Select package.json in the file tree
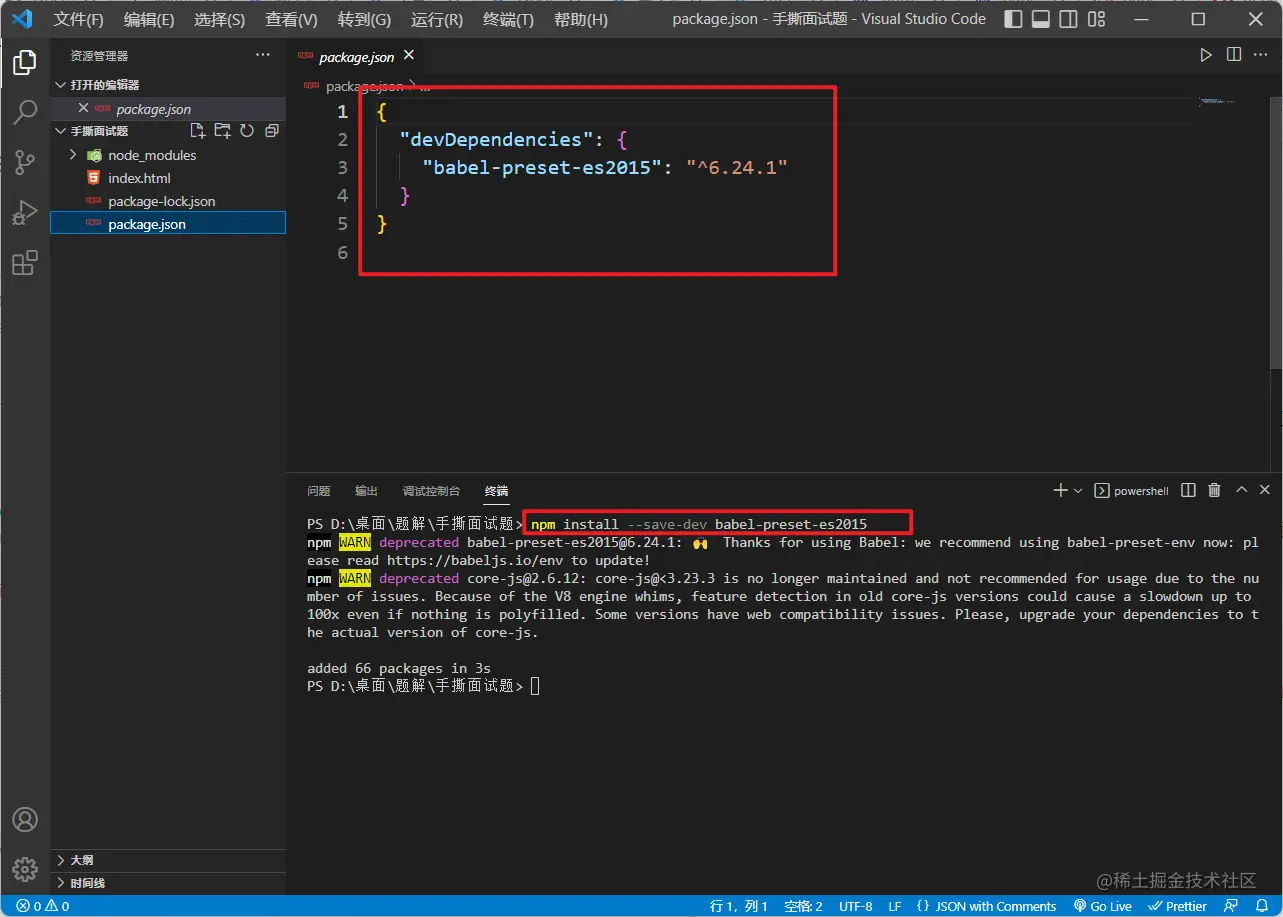This screenshot has width=1283, height=917. [168, 224]
